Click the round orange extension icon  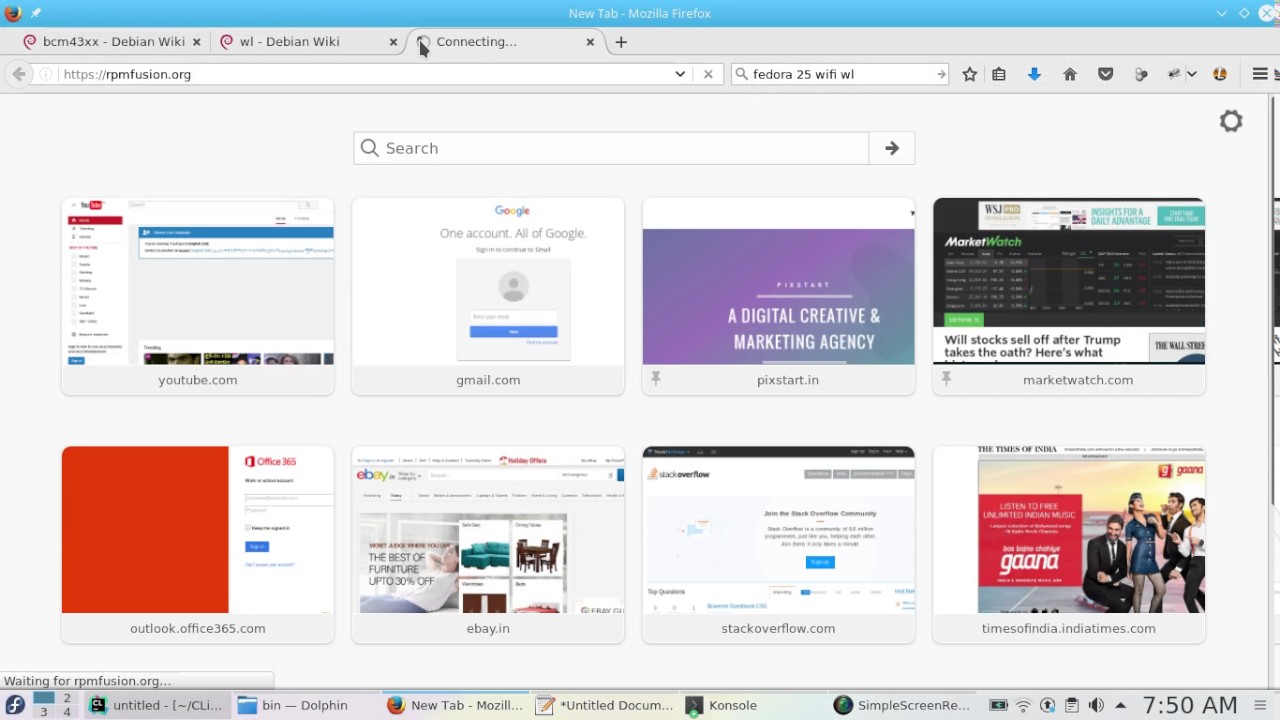click(1220, 74)
